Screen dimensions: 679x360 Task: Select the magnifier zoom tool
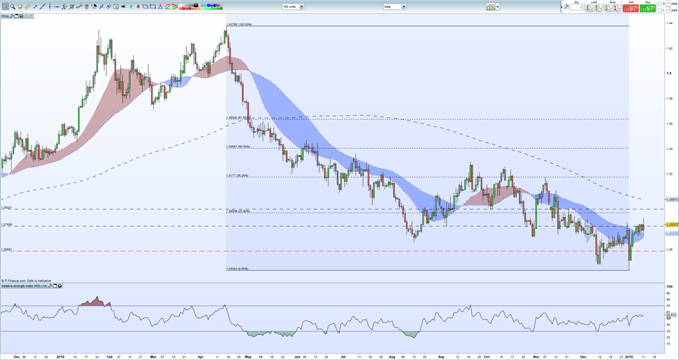(x=13, y=6)
